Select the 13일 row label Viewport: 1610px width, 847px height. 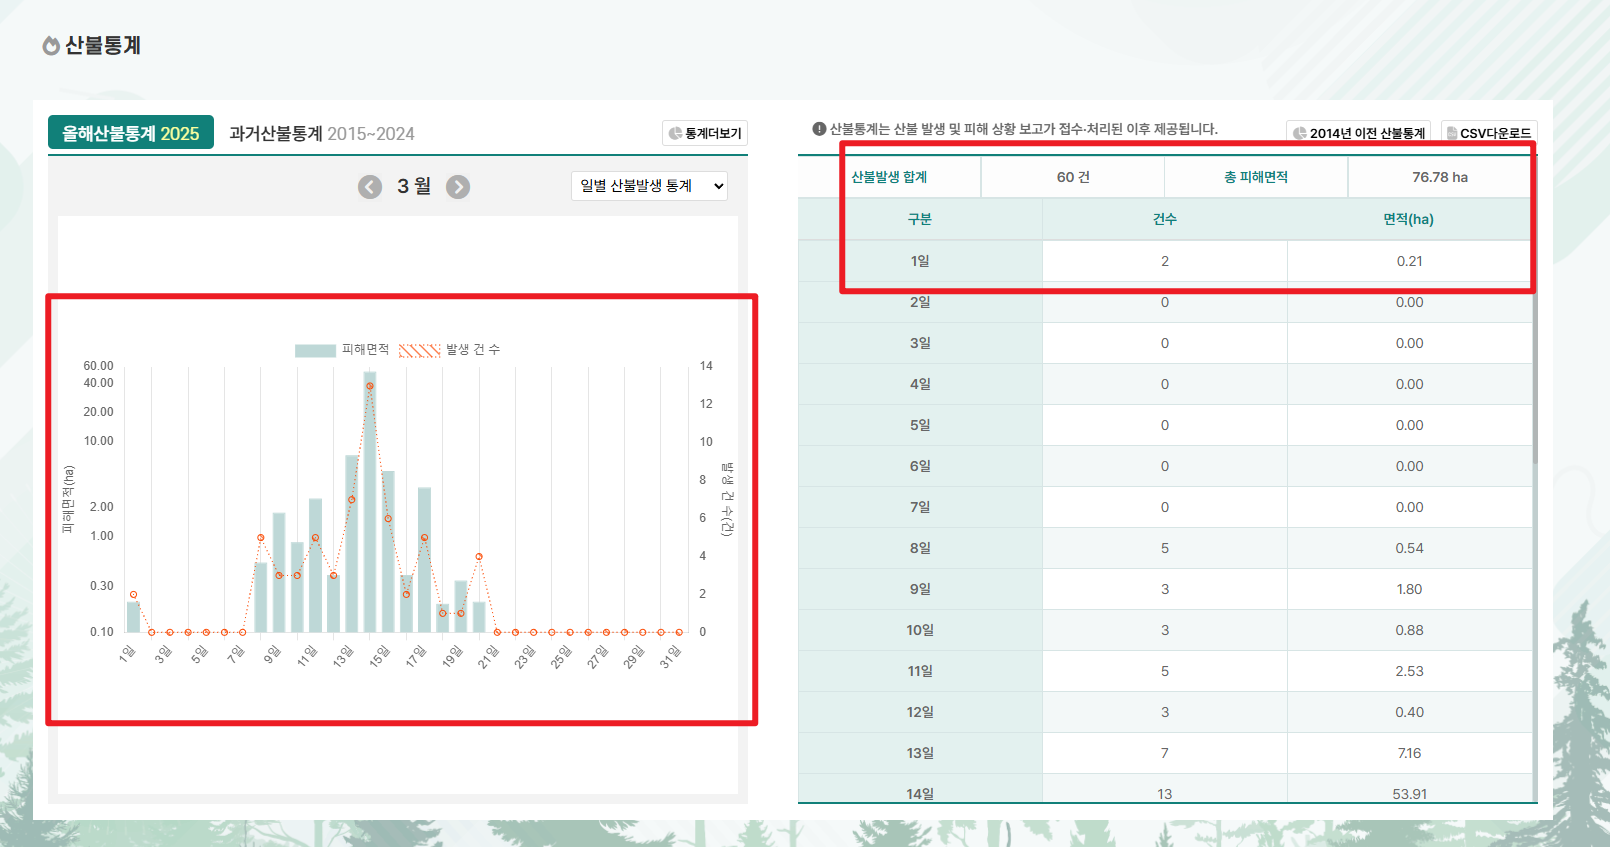(x=920, y=753)
